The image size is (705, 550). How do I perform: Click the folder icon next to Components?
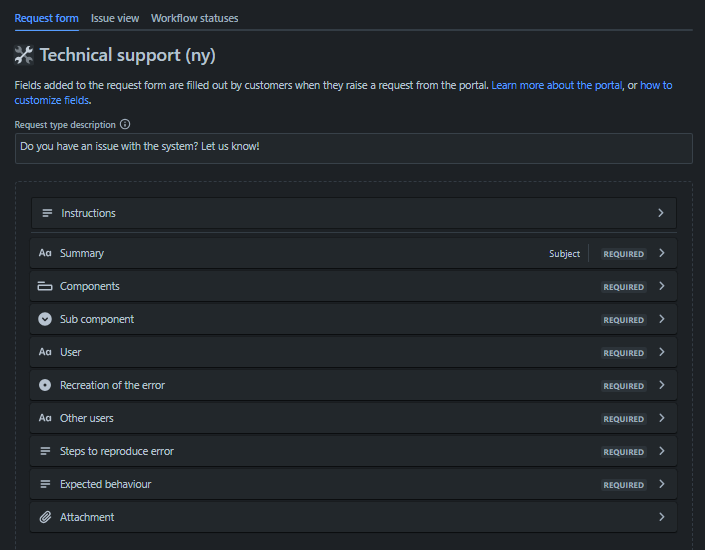click(x=45, y=286)
